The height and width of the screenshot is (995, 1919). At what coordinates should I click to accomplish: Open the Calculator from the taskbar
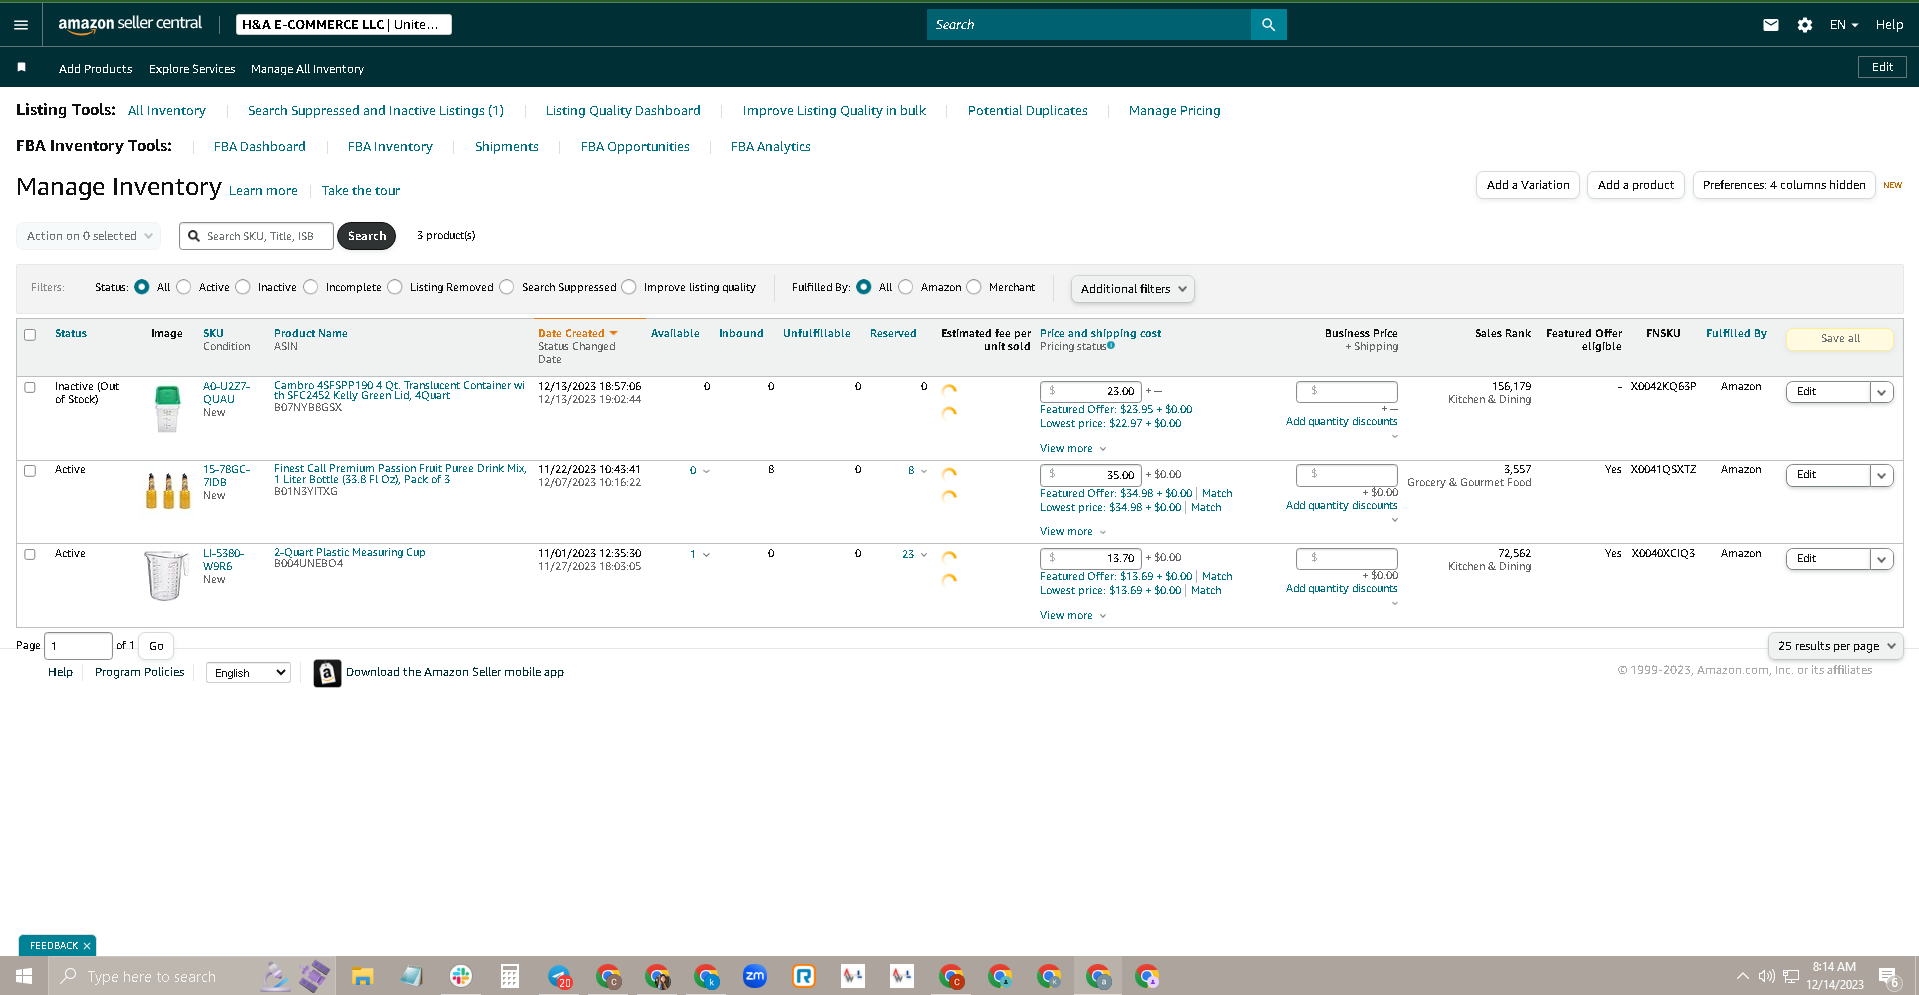tap(510, 976)
